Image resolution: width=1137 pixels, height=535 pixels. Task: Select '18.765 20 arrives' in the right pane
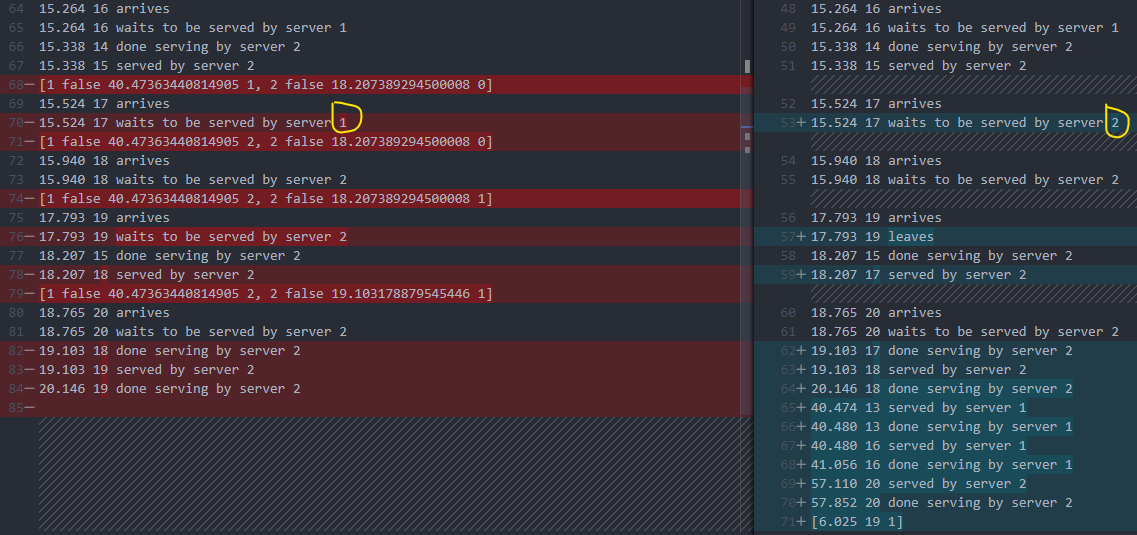point(876,312)
